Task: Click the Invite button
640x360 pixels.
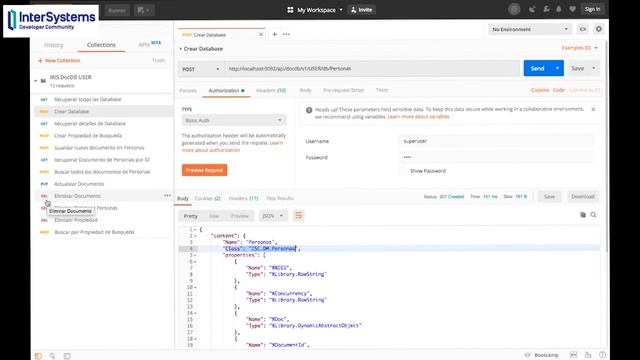Action: click(x=362, y=10)
